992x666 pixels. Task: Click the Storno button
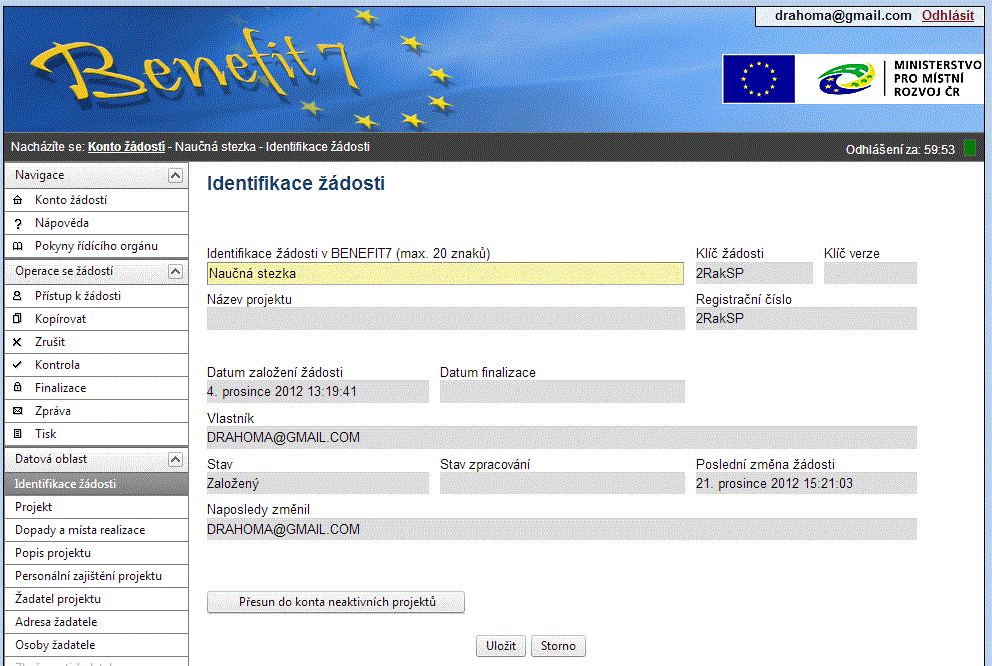point(558,646)
